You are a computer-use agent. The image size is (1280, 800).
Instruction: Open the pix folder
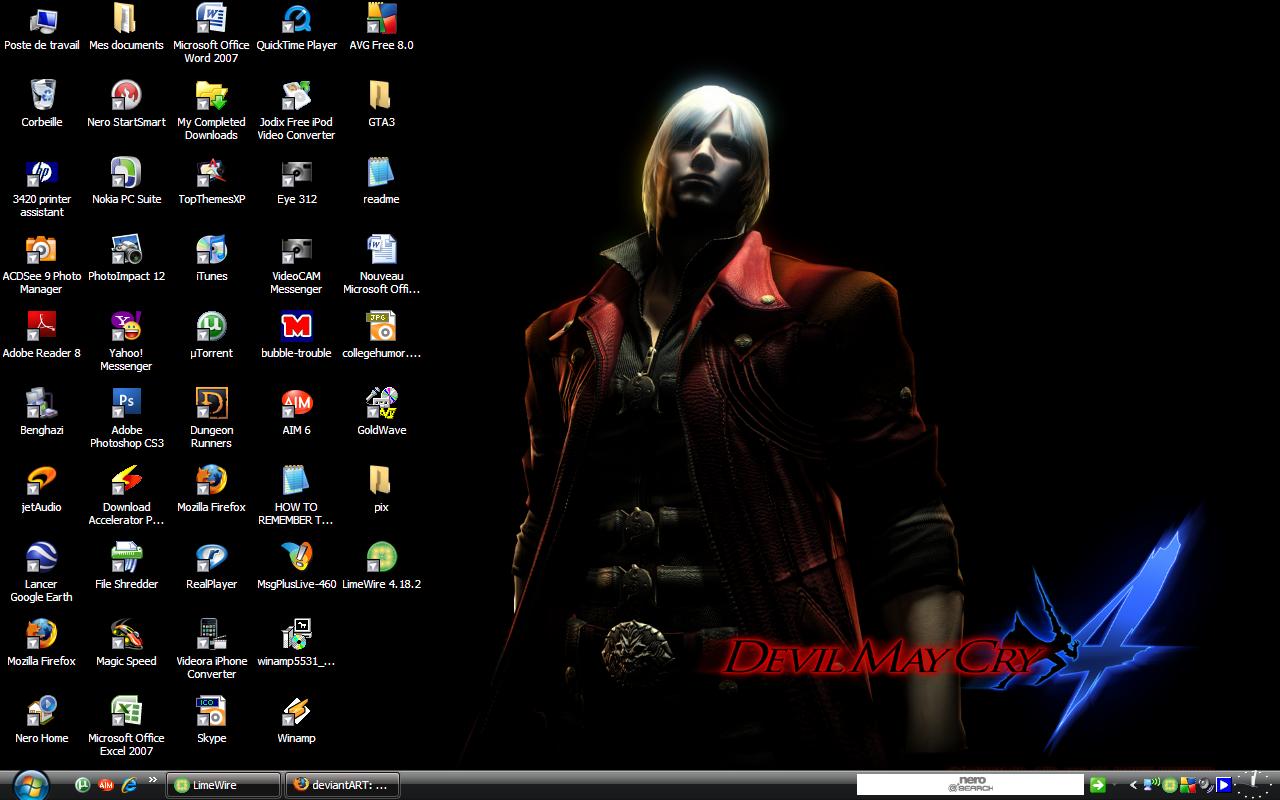tap(381, 490)
